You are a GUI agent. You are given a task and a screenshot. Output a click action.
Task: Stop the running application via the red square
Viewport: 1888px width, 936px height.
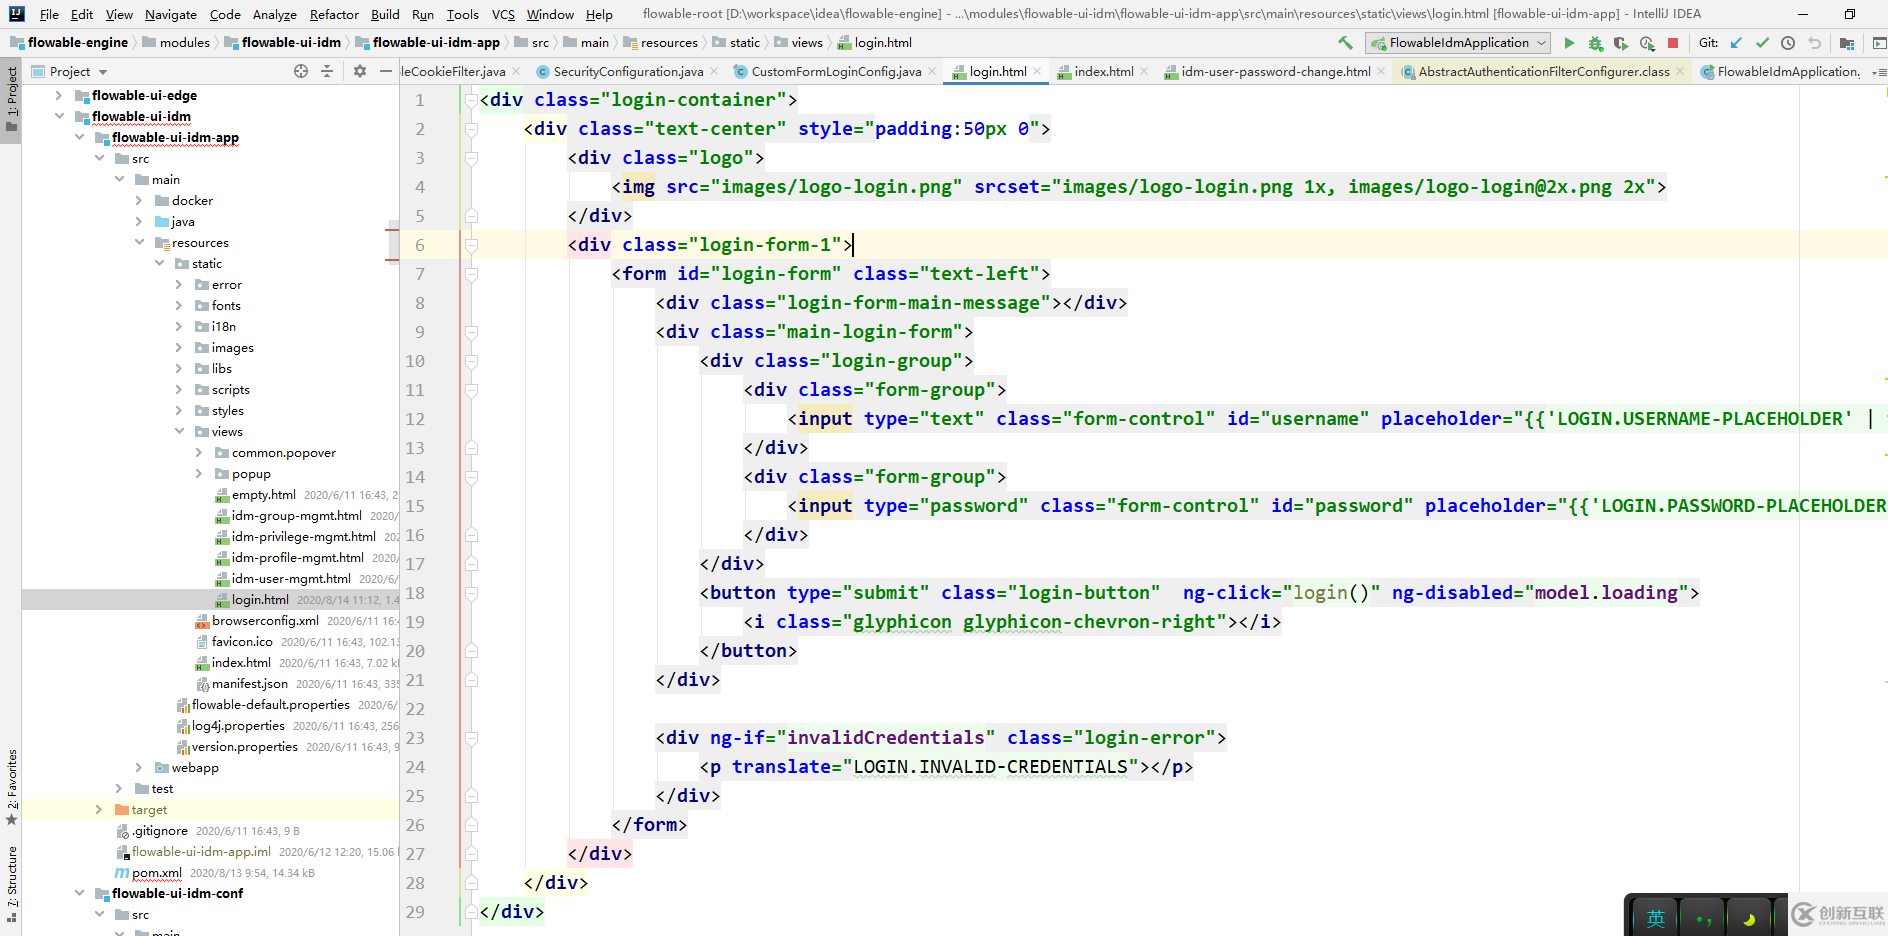(x=1673, y=43)
